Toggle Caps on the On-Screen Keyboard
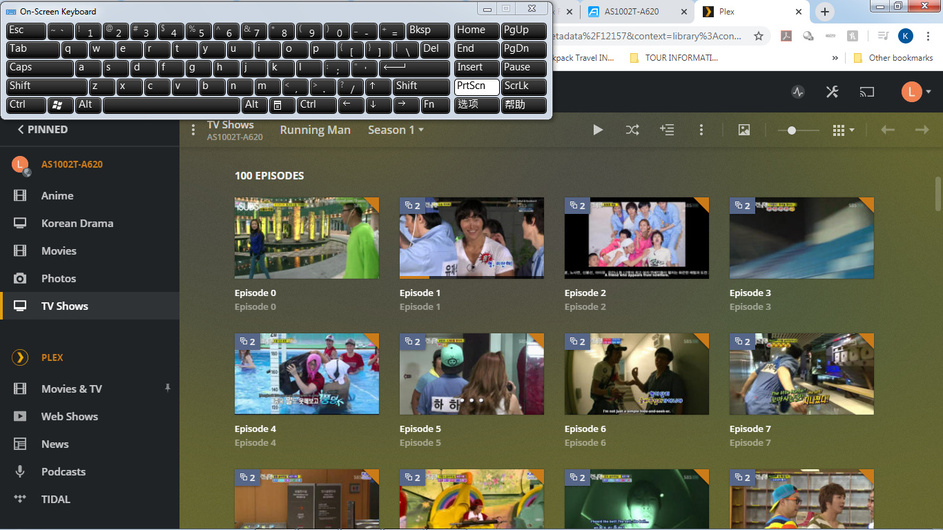This screenshot has width=943, height=530. 40,67
